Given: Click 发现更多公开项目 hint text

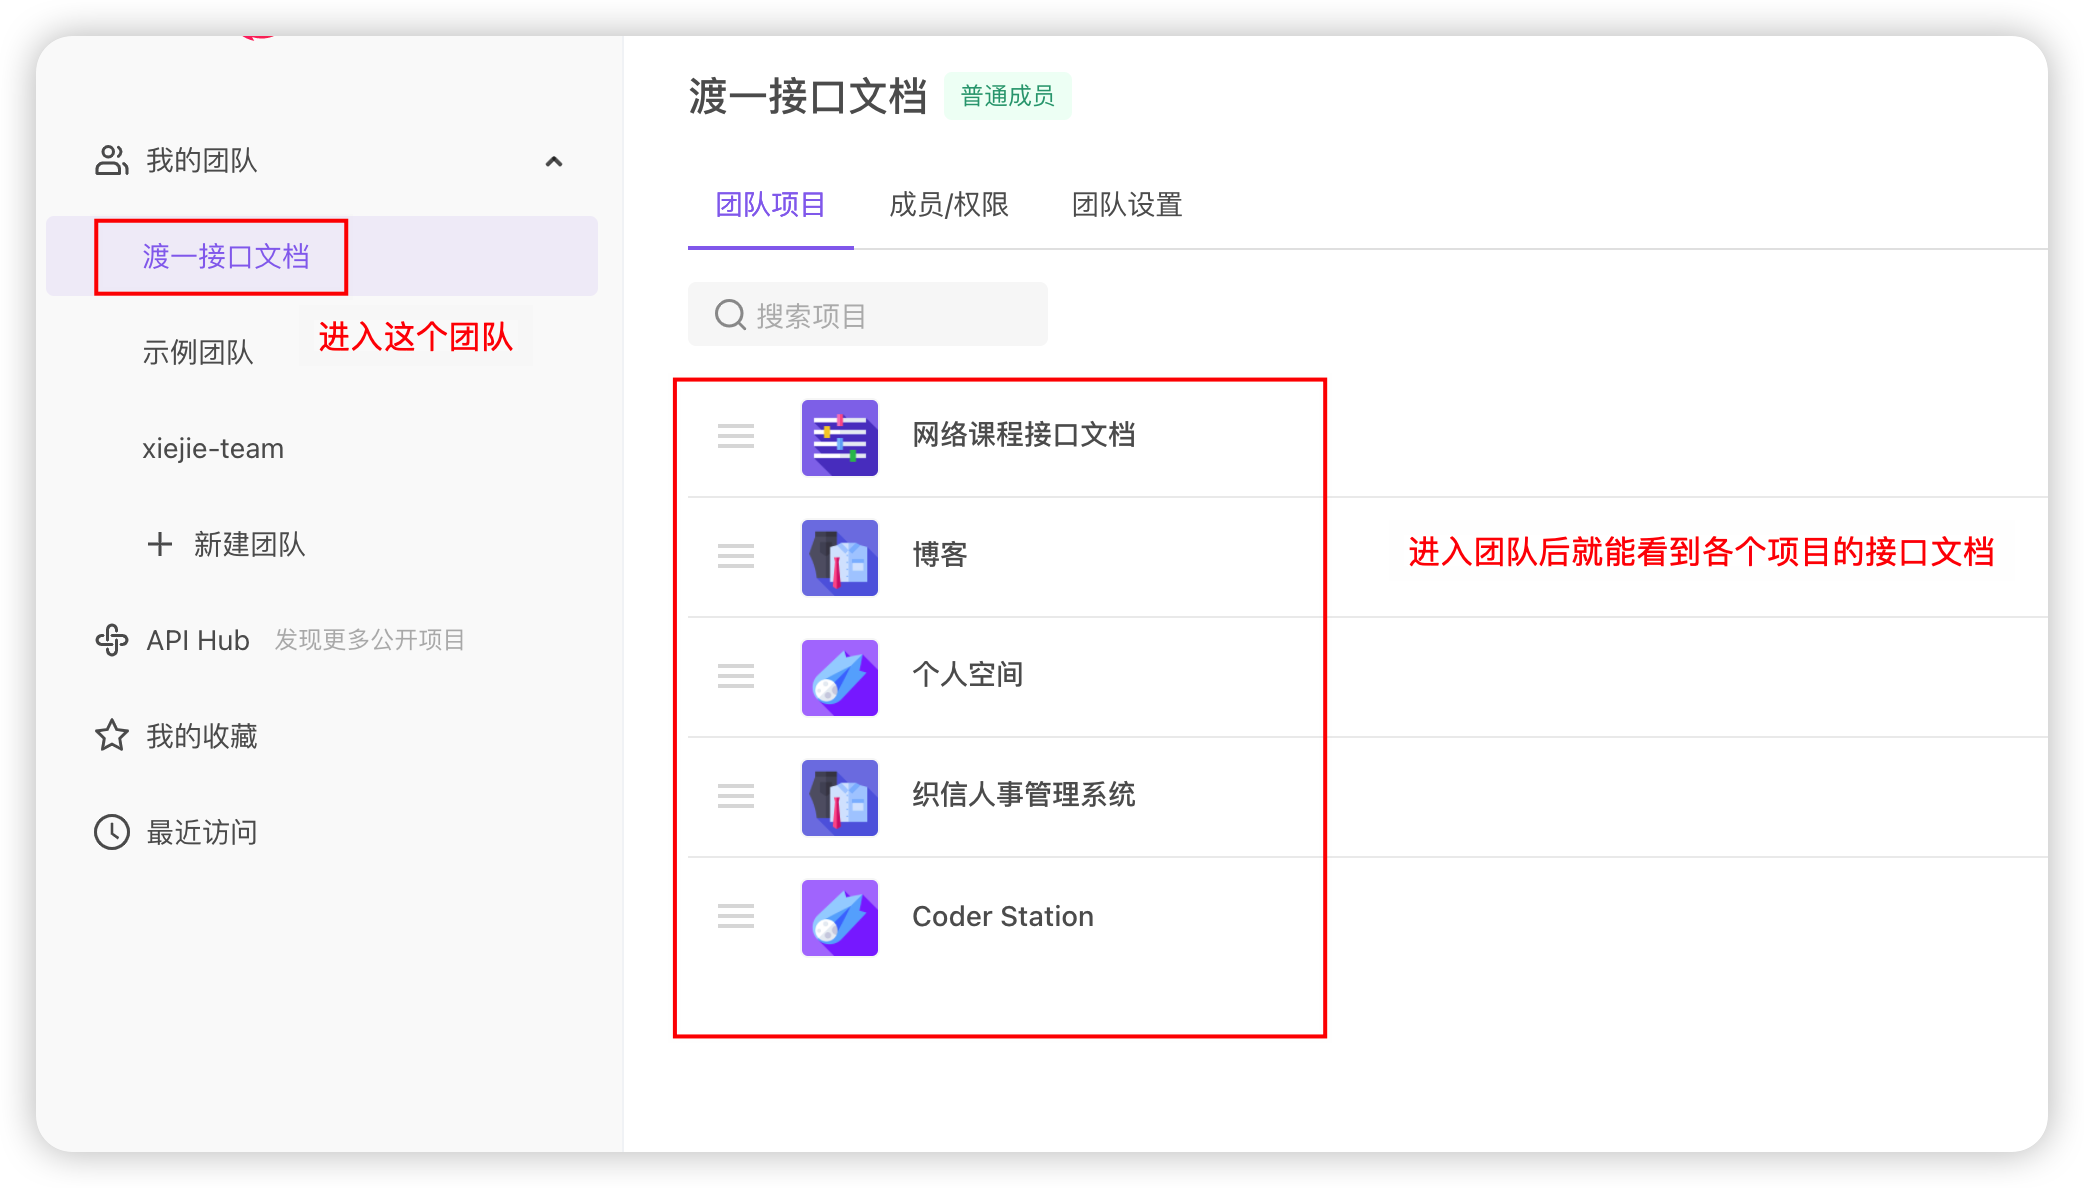Looking at the screenshot, I should point(370,640).
